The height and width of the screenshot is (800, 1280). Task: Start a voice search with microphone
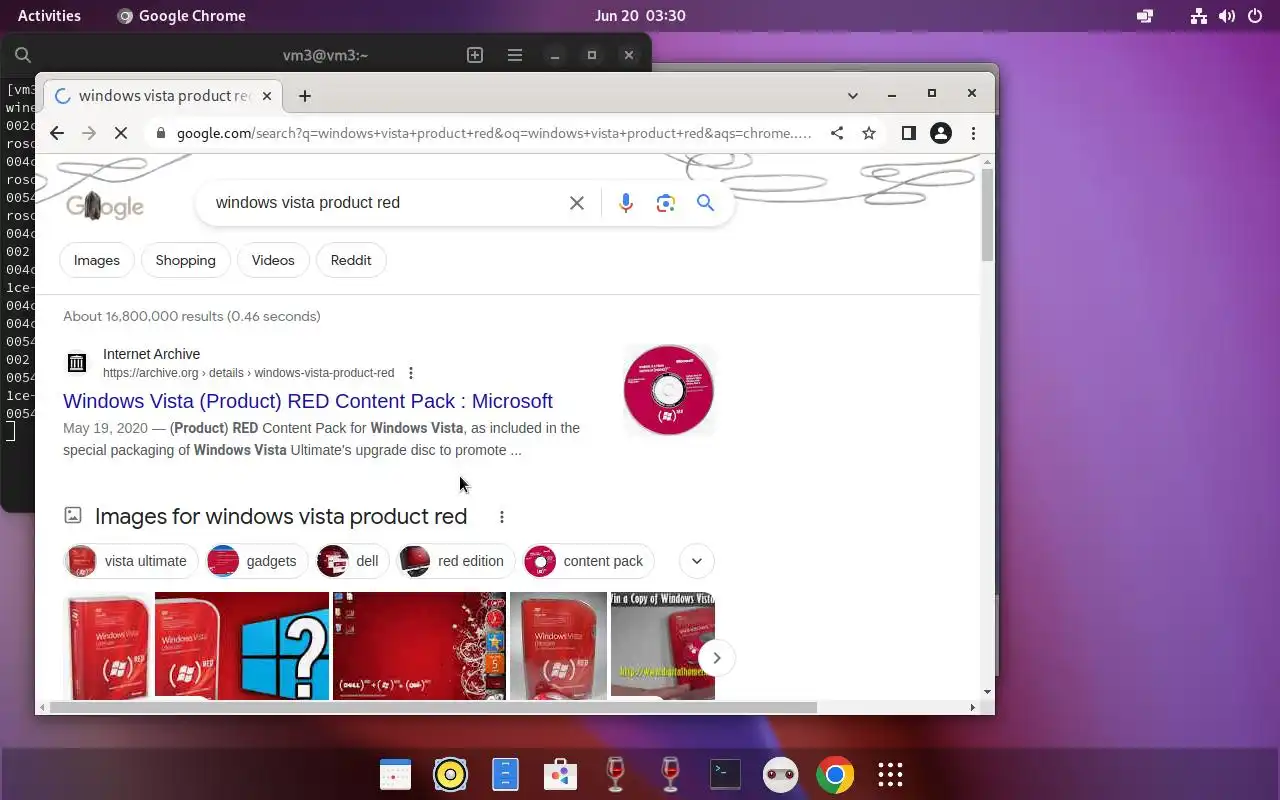[626, 203]
